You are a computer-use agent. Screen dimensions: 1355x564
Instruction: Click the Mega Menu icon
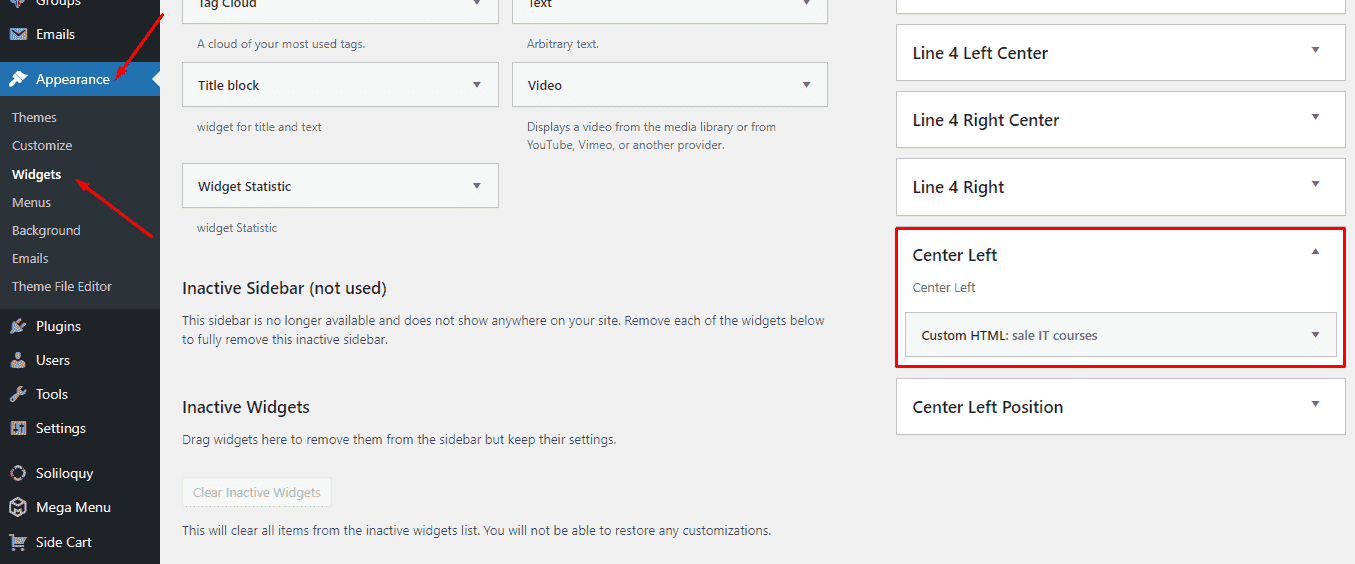pyautogui.click(x=18, y=507)
